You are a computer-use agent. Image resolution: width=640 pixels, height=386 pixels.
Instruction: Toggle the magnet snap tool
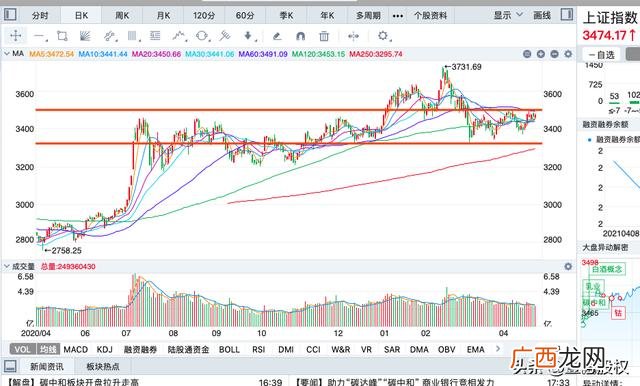300,36
